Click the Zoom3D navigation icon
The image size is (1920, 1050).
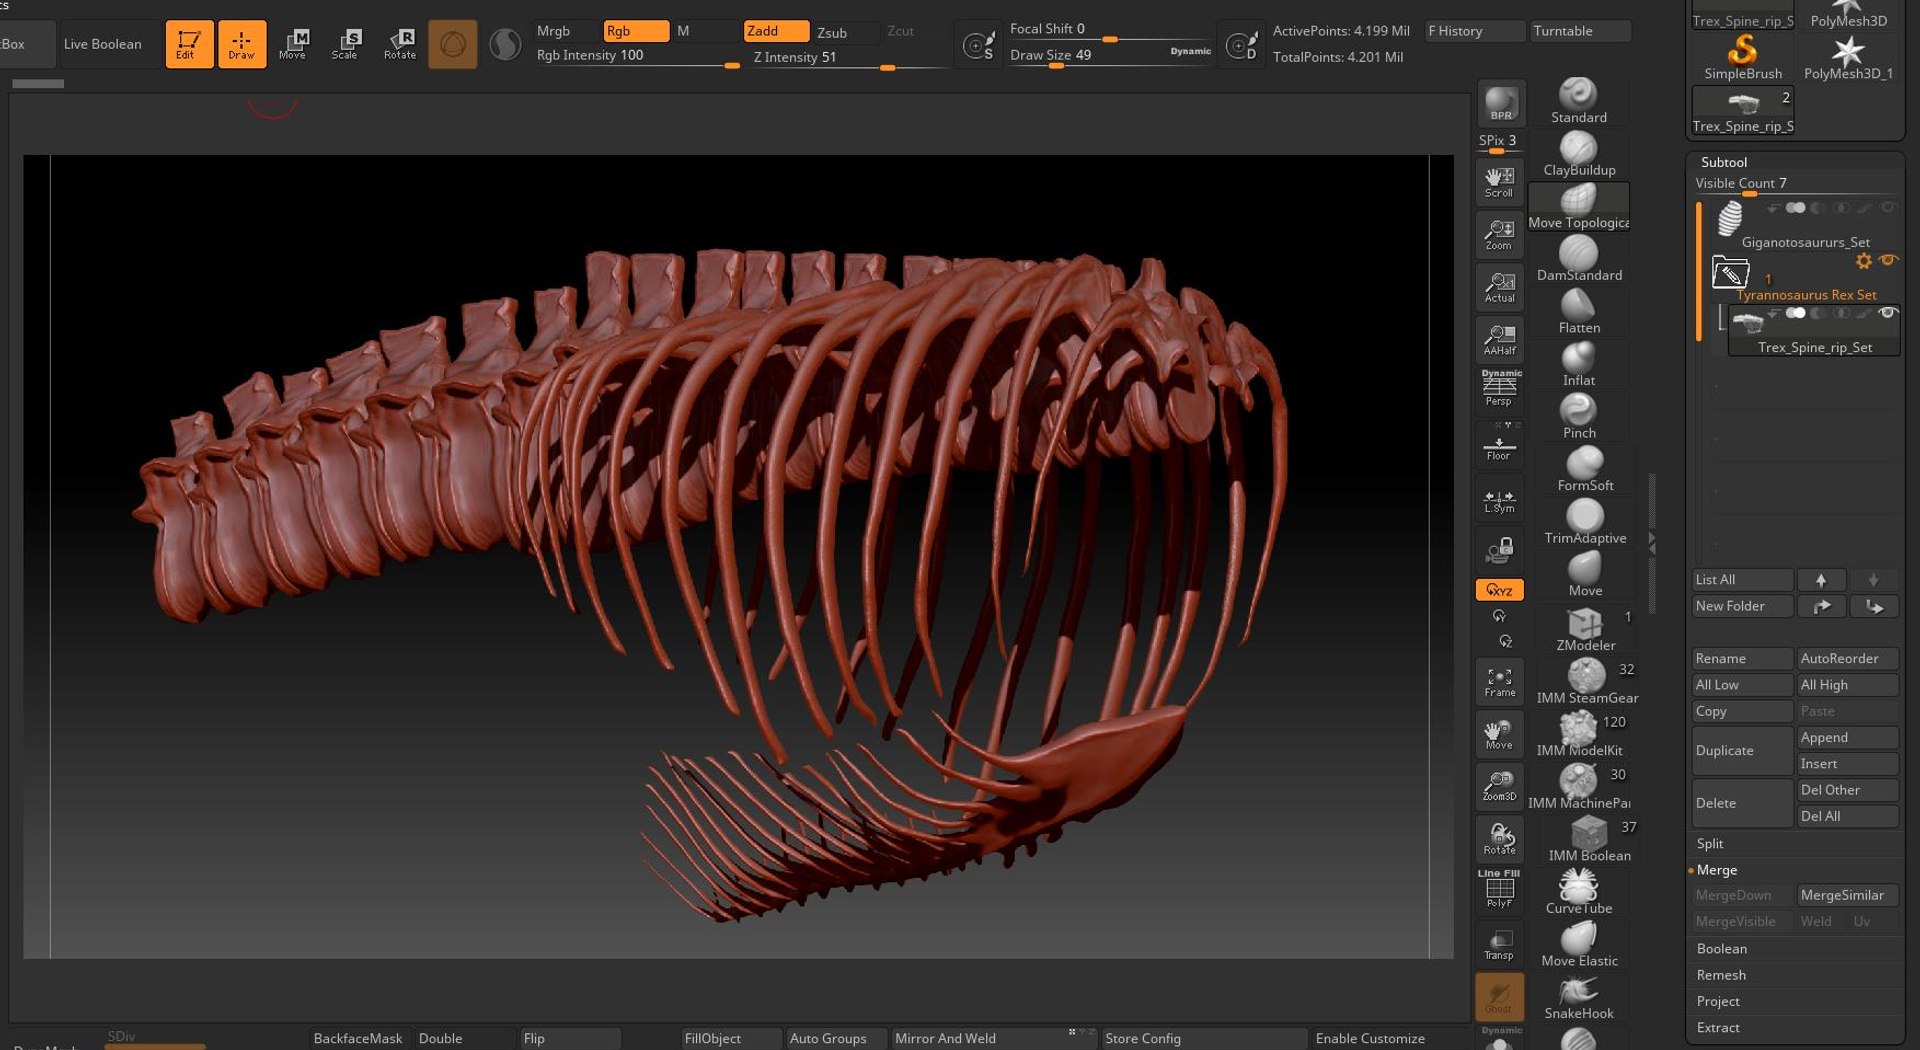click(x=1500, y=786)
